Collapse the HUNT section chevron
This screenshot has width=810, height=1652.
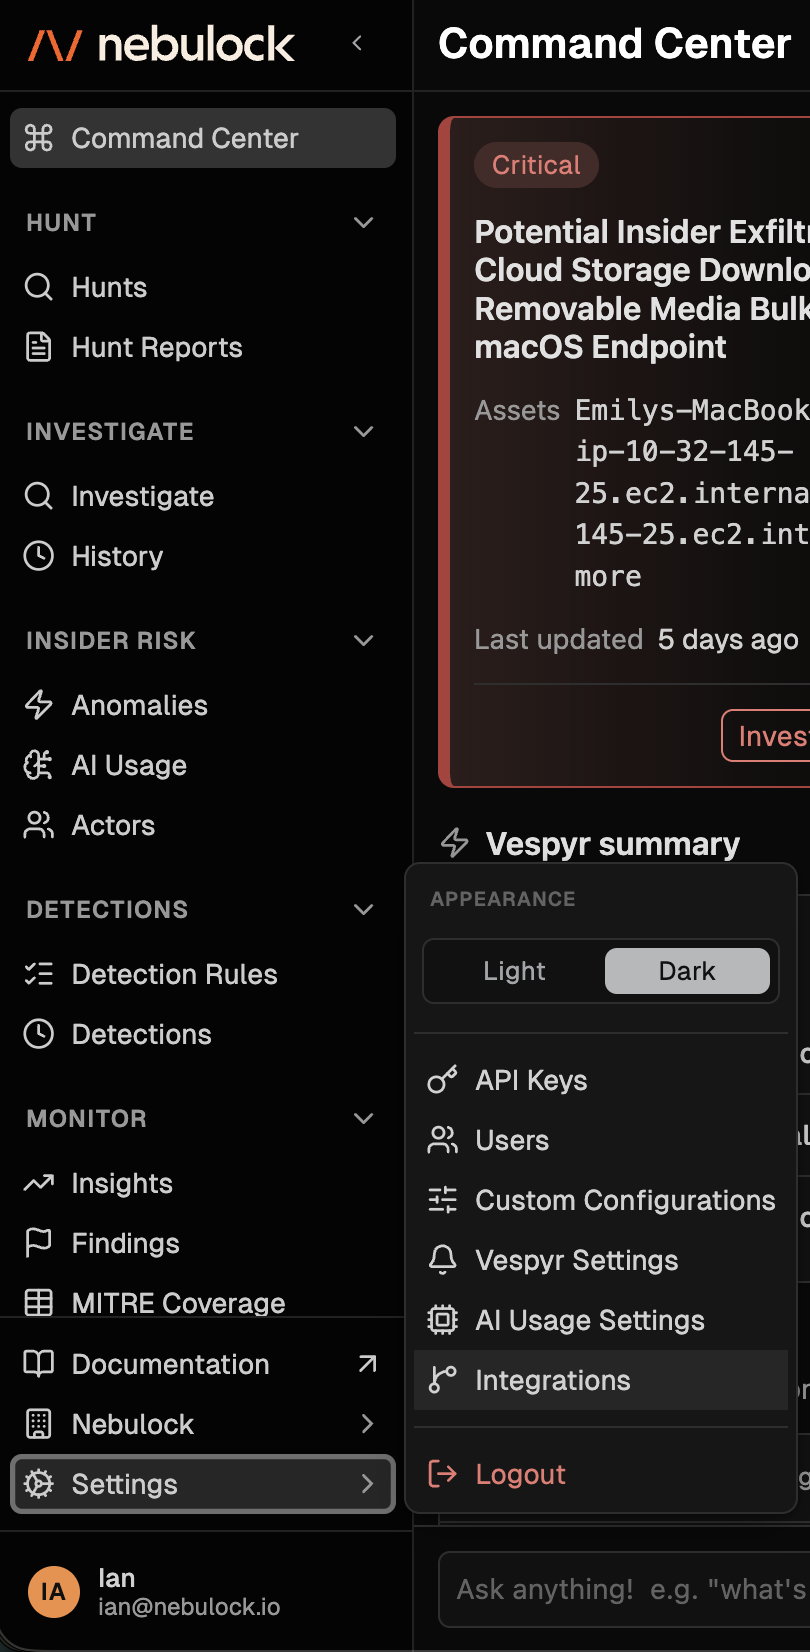pyautogui.click(x=364, y=222)
